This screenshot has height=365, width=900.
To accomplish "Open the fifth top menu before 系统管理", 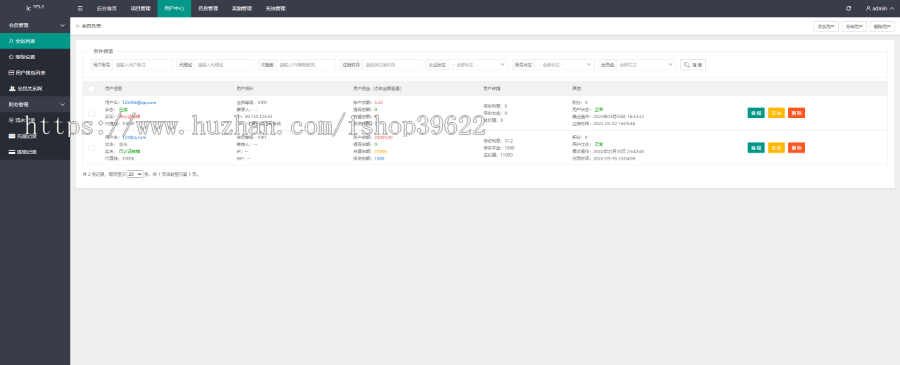I will click(242, 9).
